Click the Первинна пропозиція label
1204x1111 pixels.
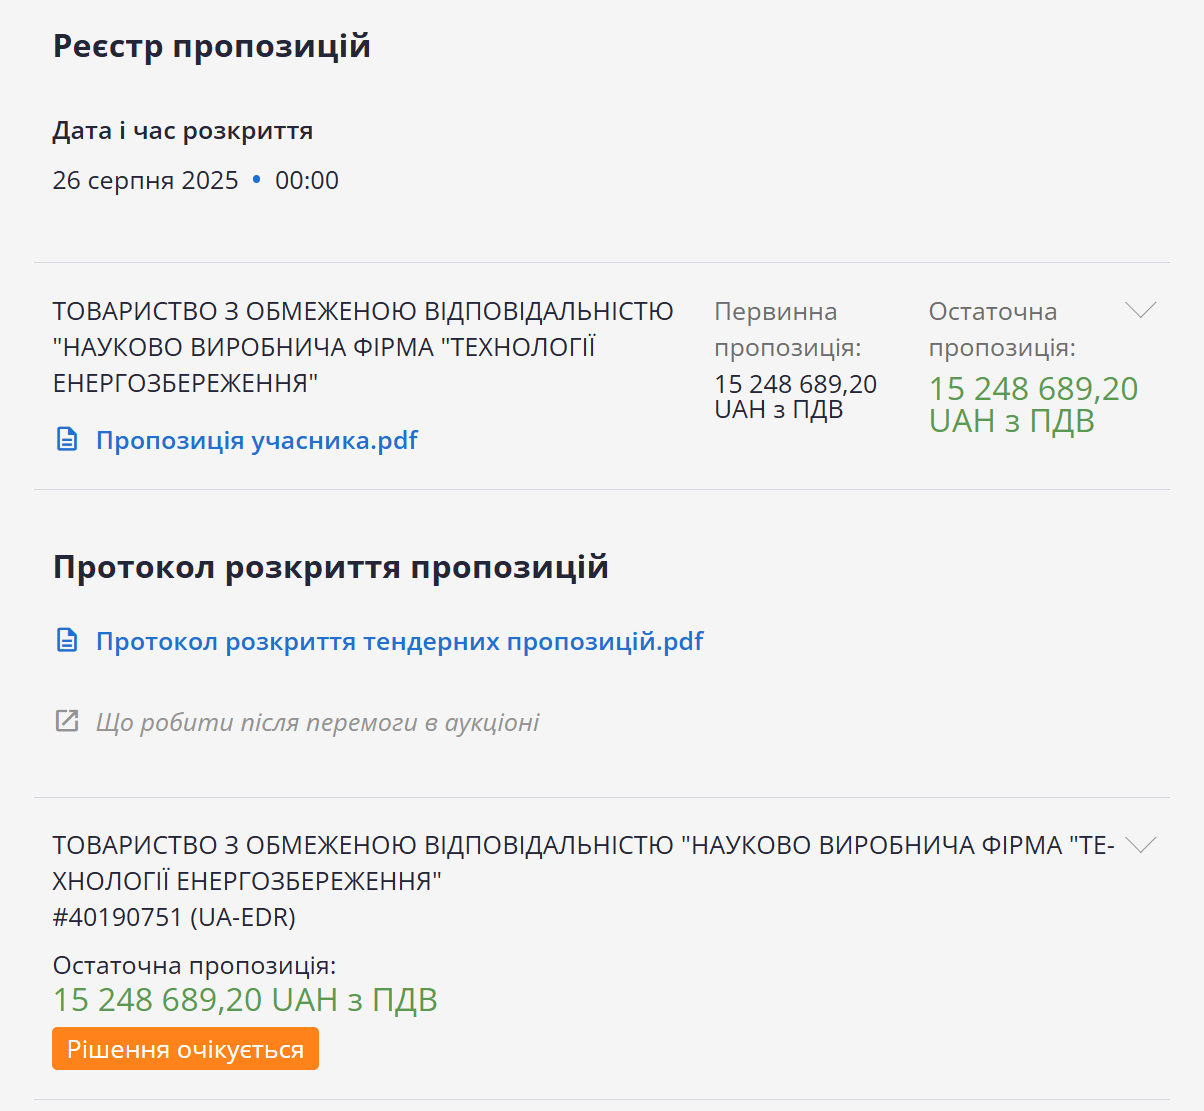[787, 329]
